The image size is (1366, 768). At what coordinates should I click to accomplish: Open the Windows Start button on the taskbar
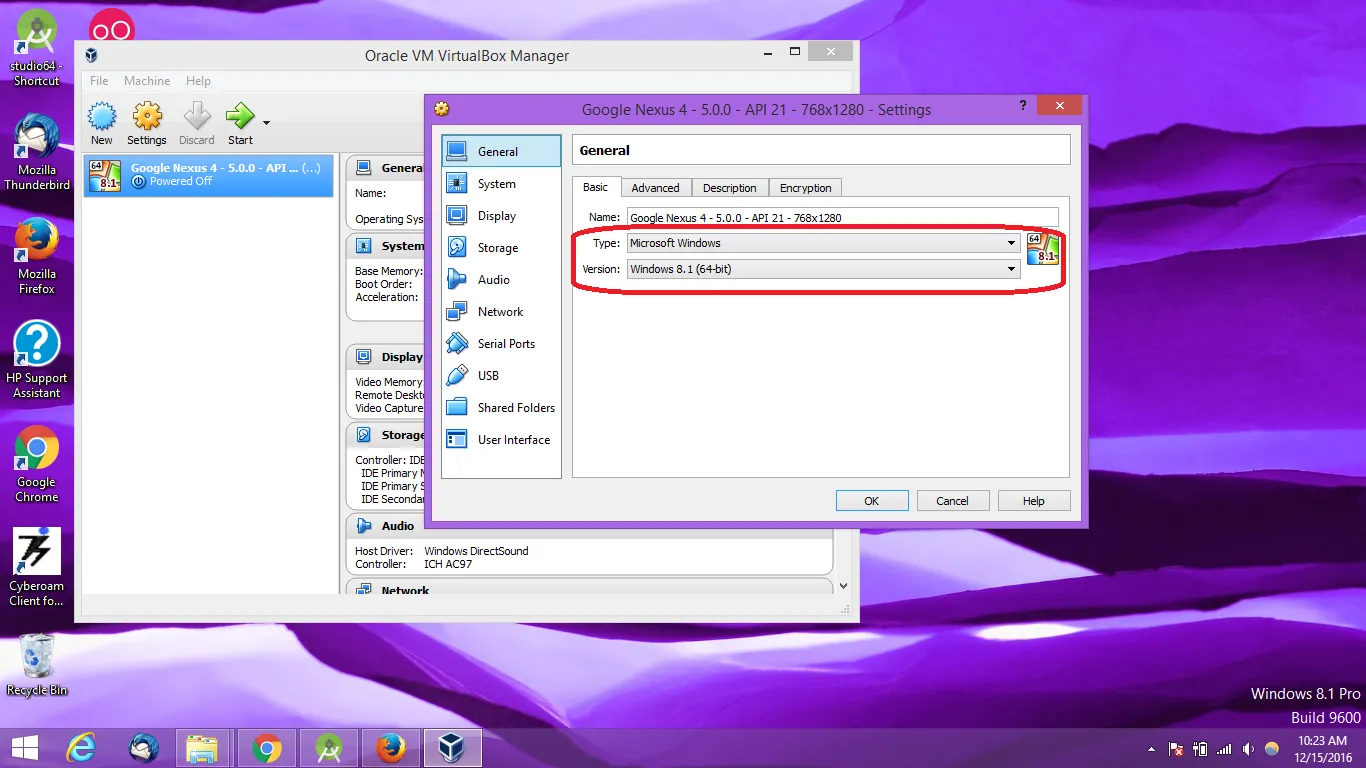click(x=25, y=748)
